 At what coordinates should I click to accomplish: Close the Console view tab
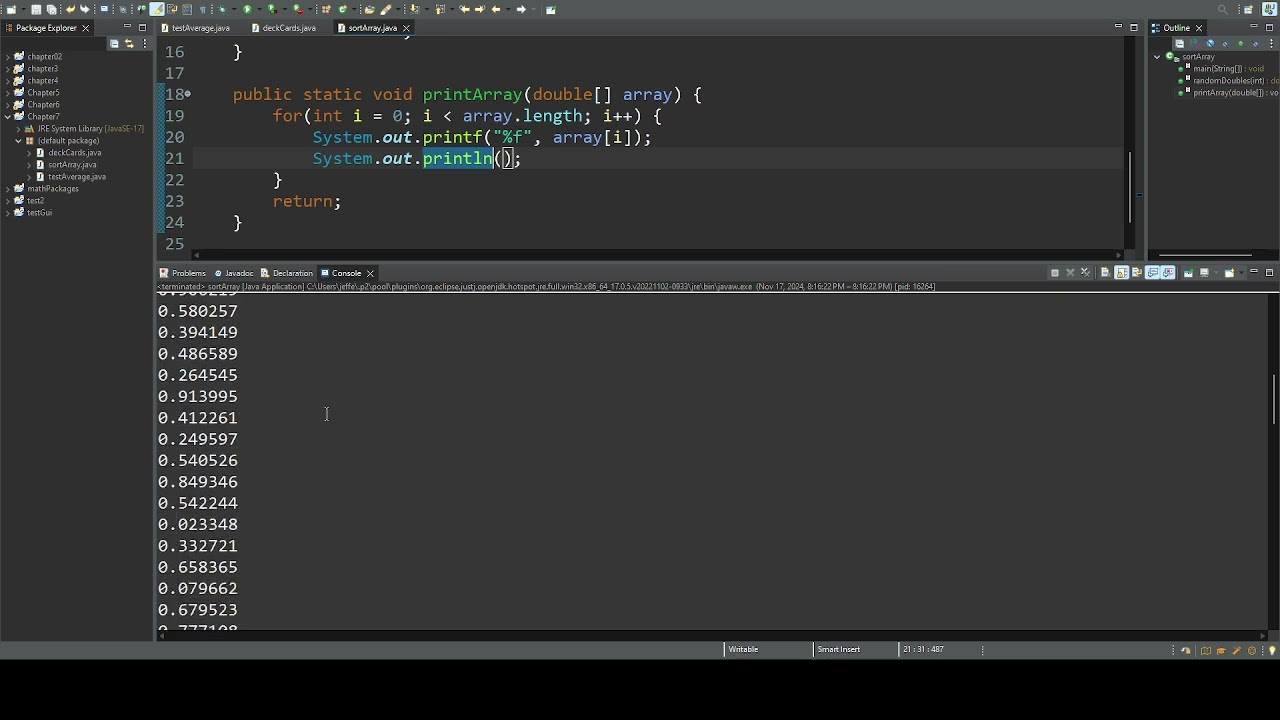pos(370,273)
